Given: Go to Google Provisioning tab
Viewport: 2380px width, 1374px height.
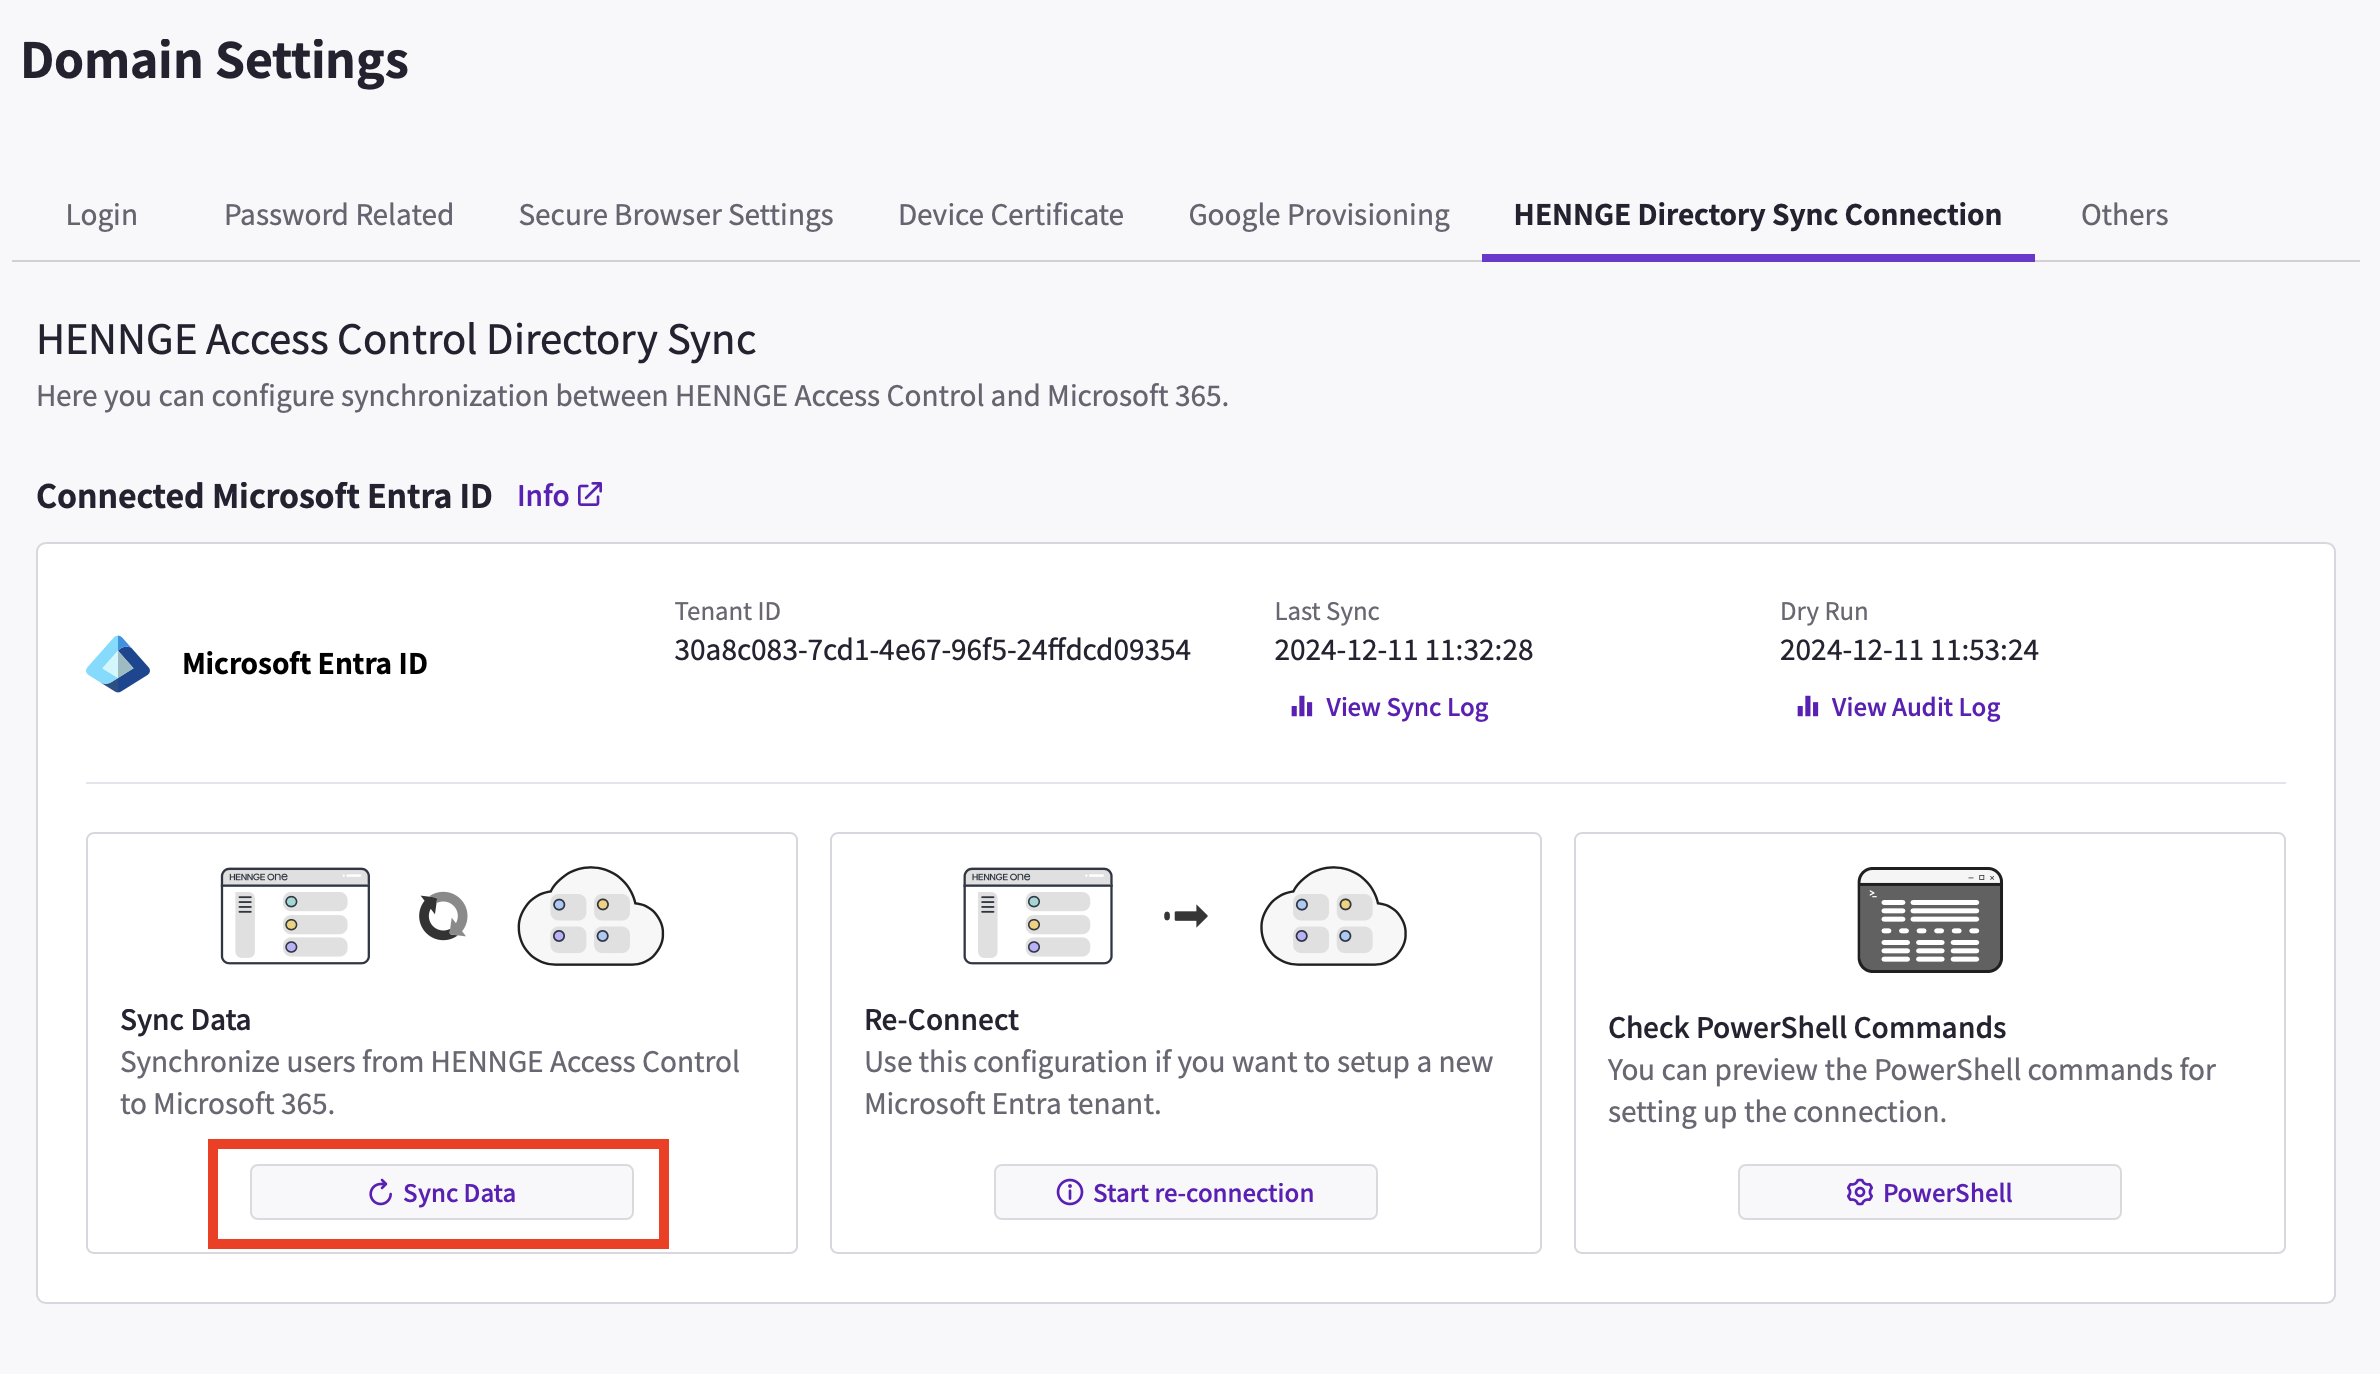Looking at the screenshot, I should [x=1318, y=214].
